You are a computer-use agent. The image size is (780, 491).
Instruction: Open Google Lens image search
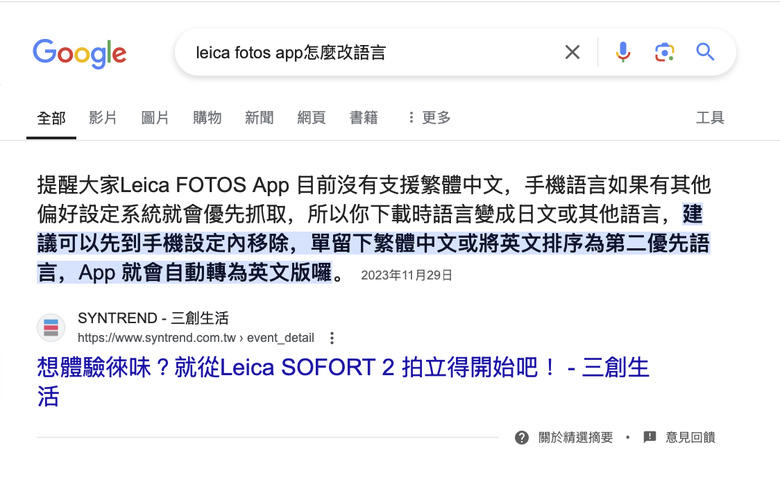(x=664, y=52)
